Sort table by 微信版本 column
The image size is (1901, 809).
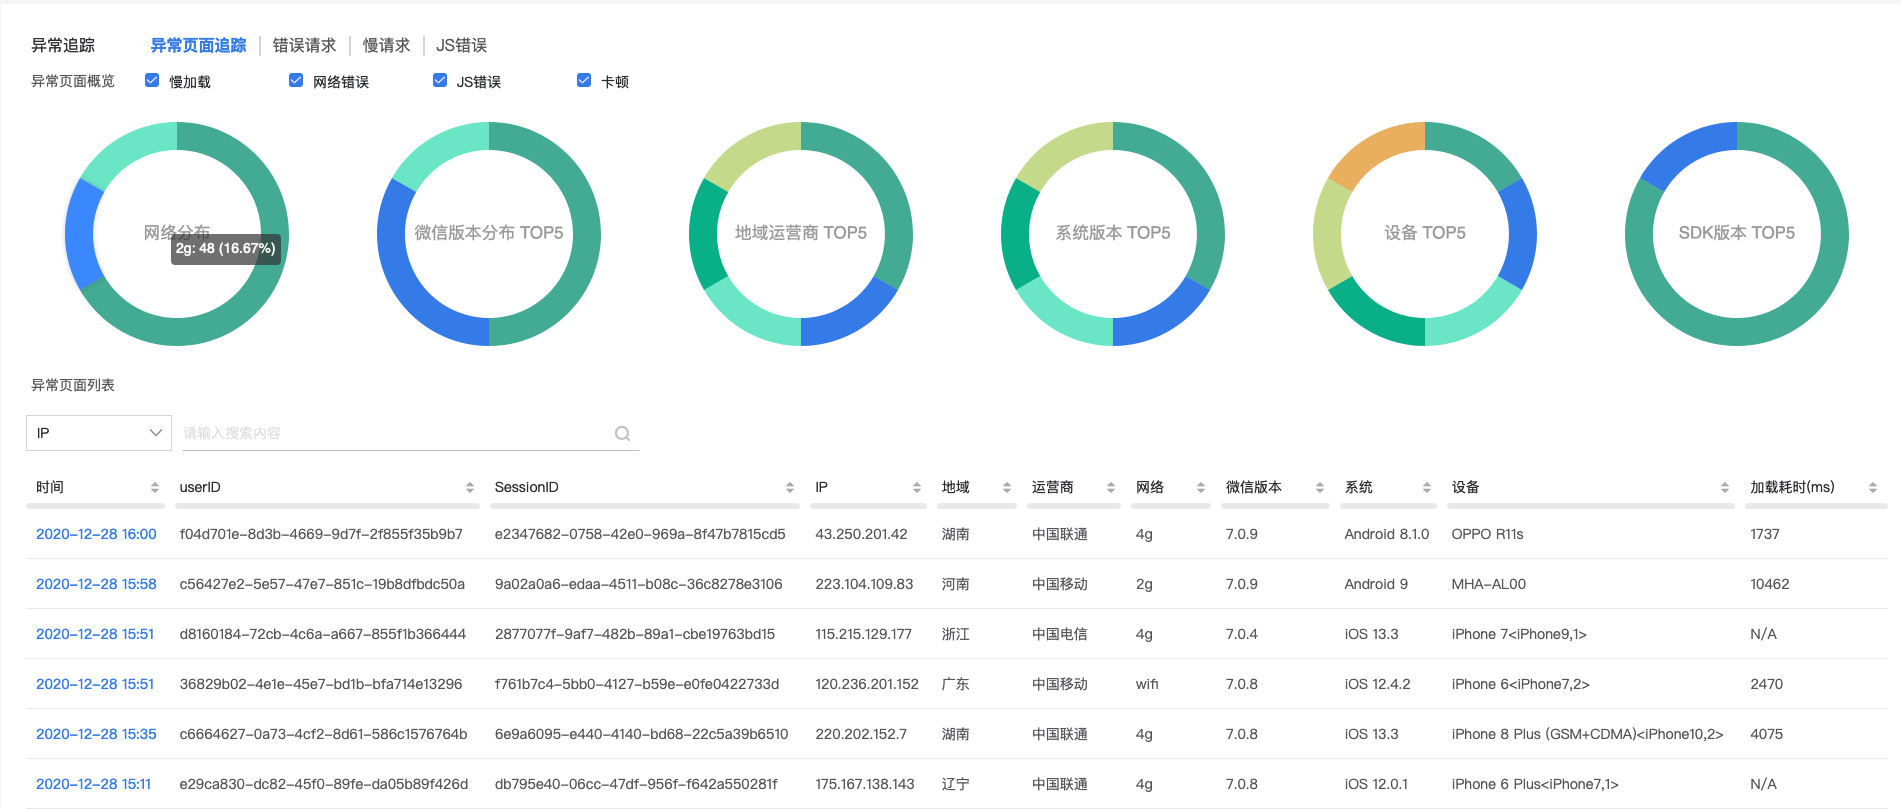[x=1319, y=487]
